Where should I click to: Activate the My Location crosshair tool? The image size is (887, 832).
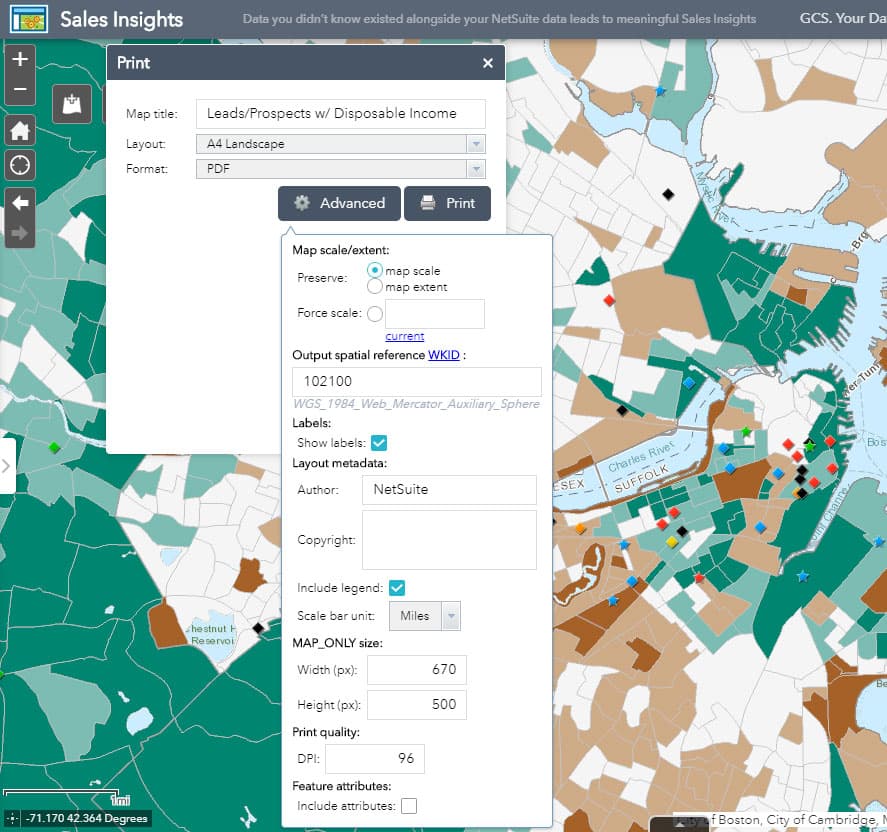(18, 164)
